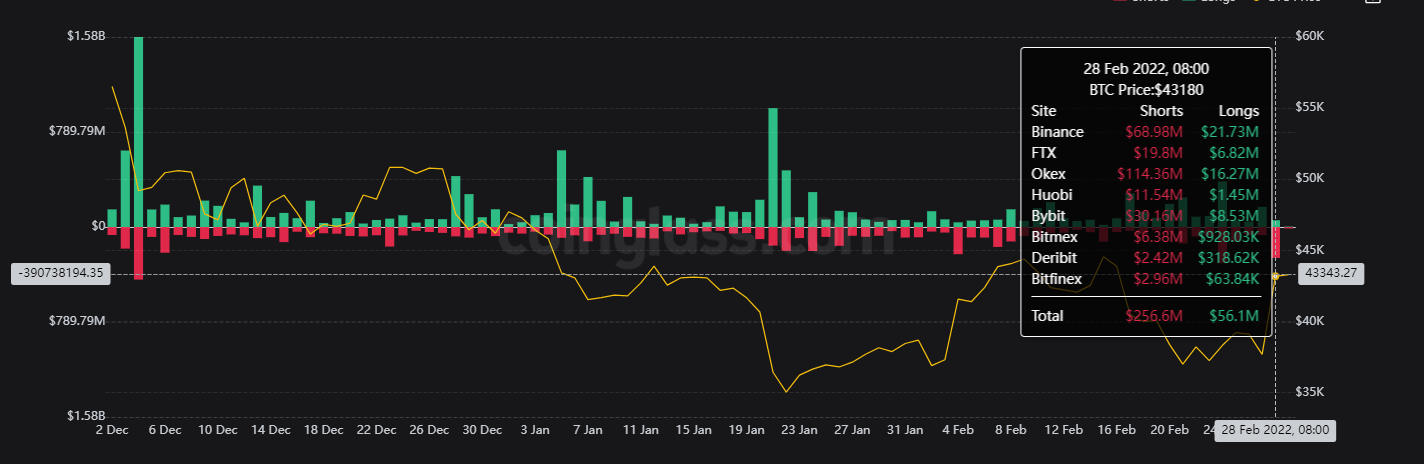This screenshot has height=464, width=1424.
Task: Click the Site column header in tooltip
Action: (1043, 111)
